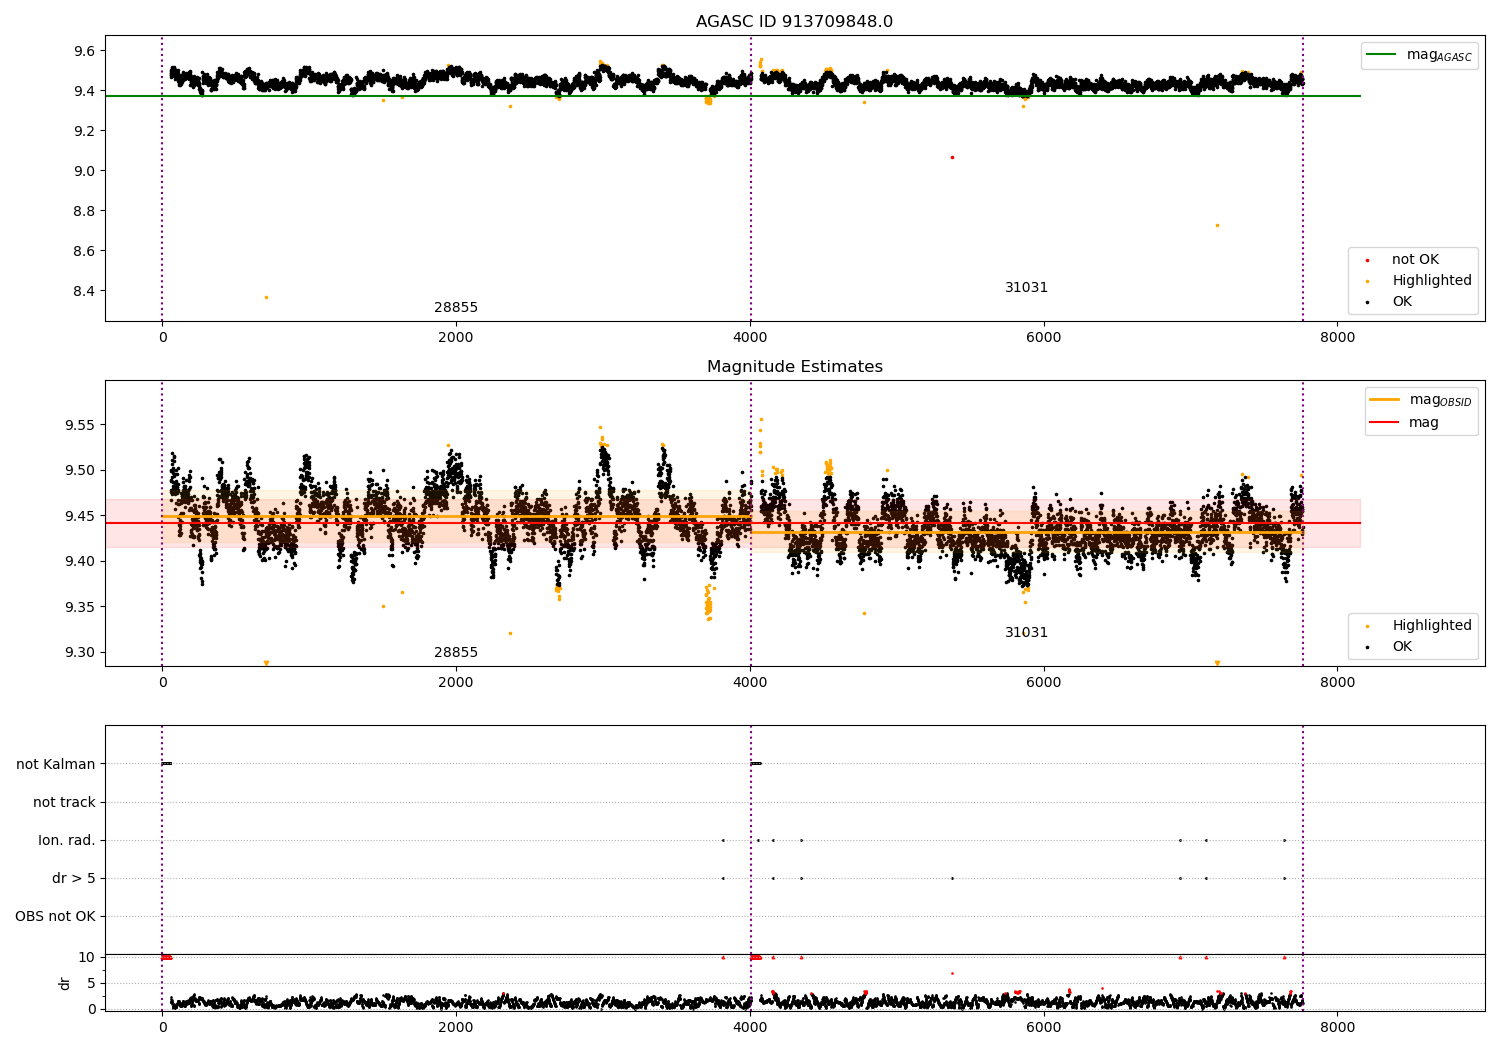Click the "dr > 5" row label
Screen dimensions: 1500x1050
click(x=74, y=879)
